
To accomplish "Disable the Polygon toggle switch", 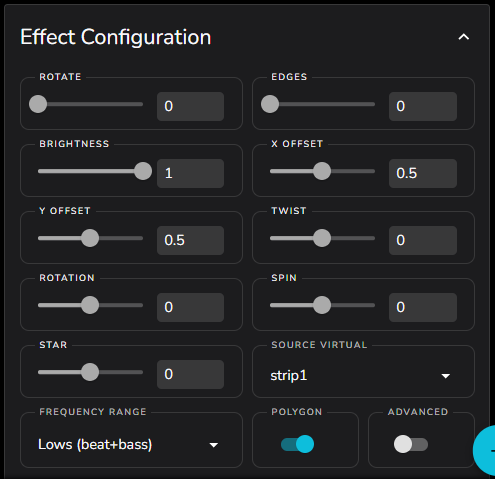I will (298, 444).
